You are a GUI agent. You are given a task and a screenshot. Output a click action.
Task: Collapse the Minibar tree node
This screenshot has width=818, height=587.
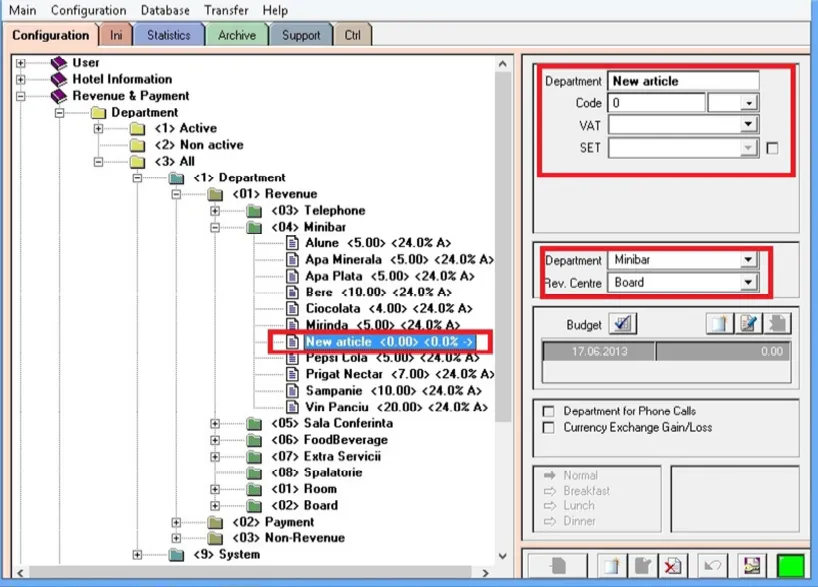[x=215, y=227]
